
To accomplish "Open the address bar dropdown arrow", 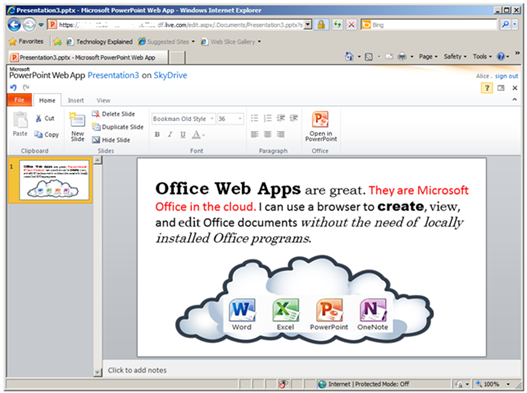I will tap(308, 25).
